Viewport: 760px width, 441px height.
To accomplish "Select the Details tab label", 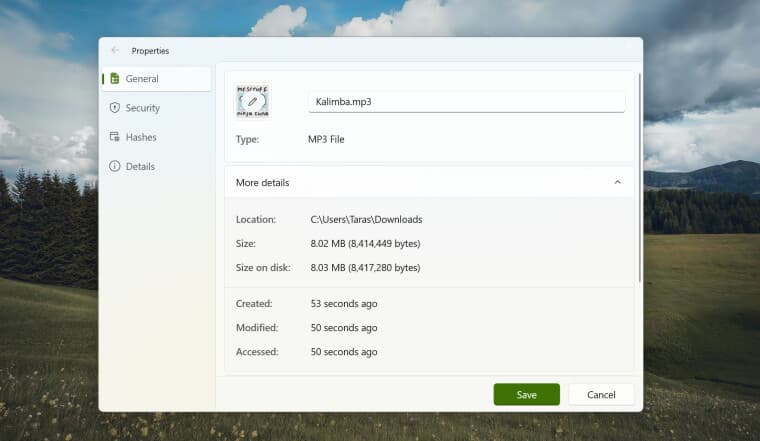I will 140,166.
